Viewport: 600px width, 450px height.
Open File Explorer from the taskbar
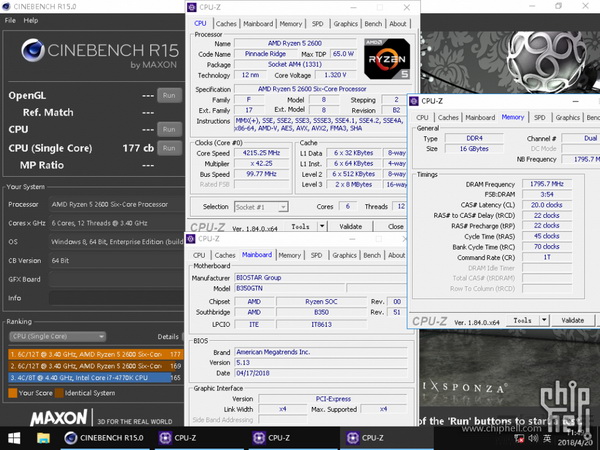click(43, 438)
